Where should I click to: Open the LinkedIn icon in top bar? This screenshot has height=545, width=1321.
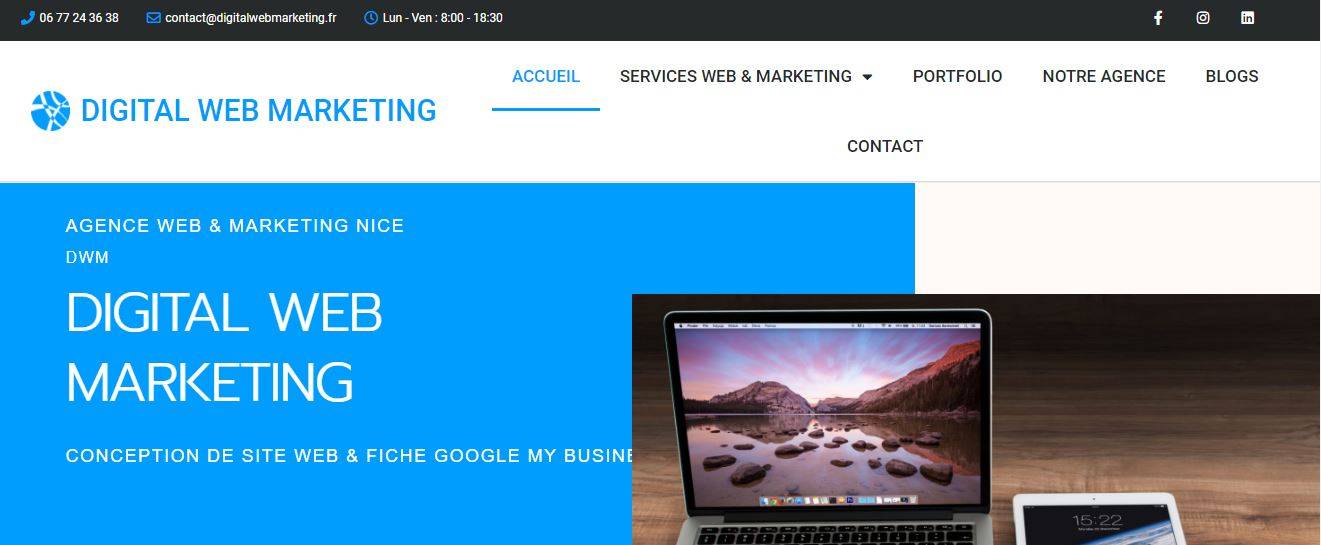pos(1247,18)
